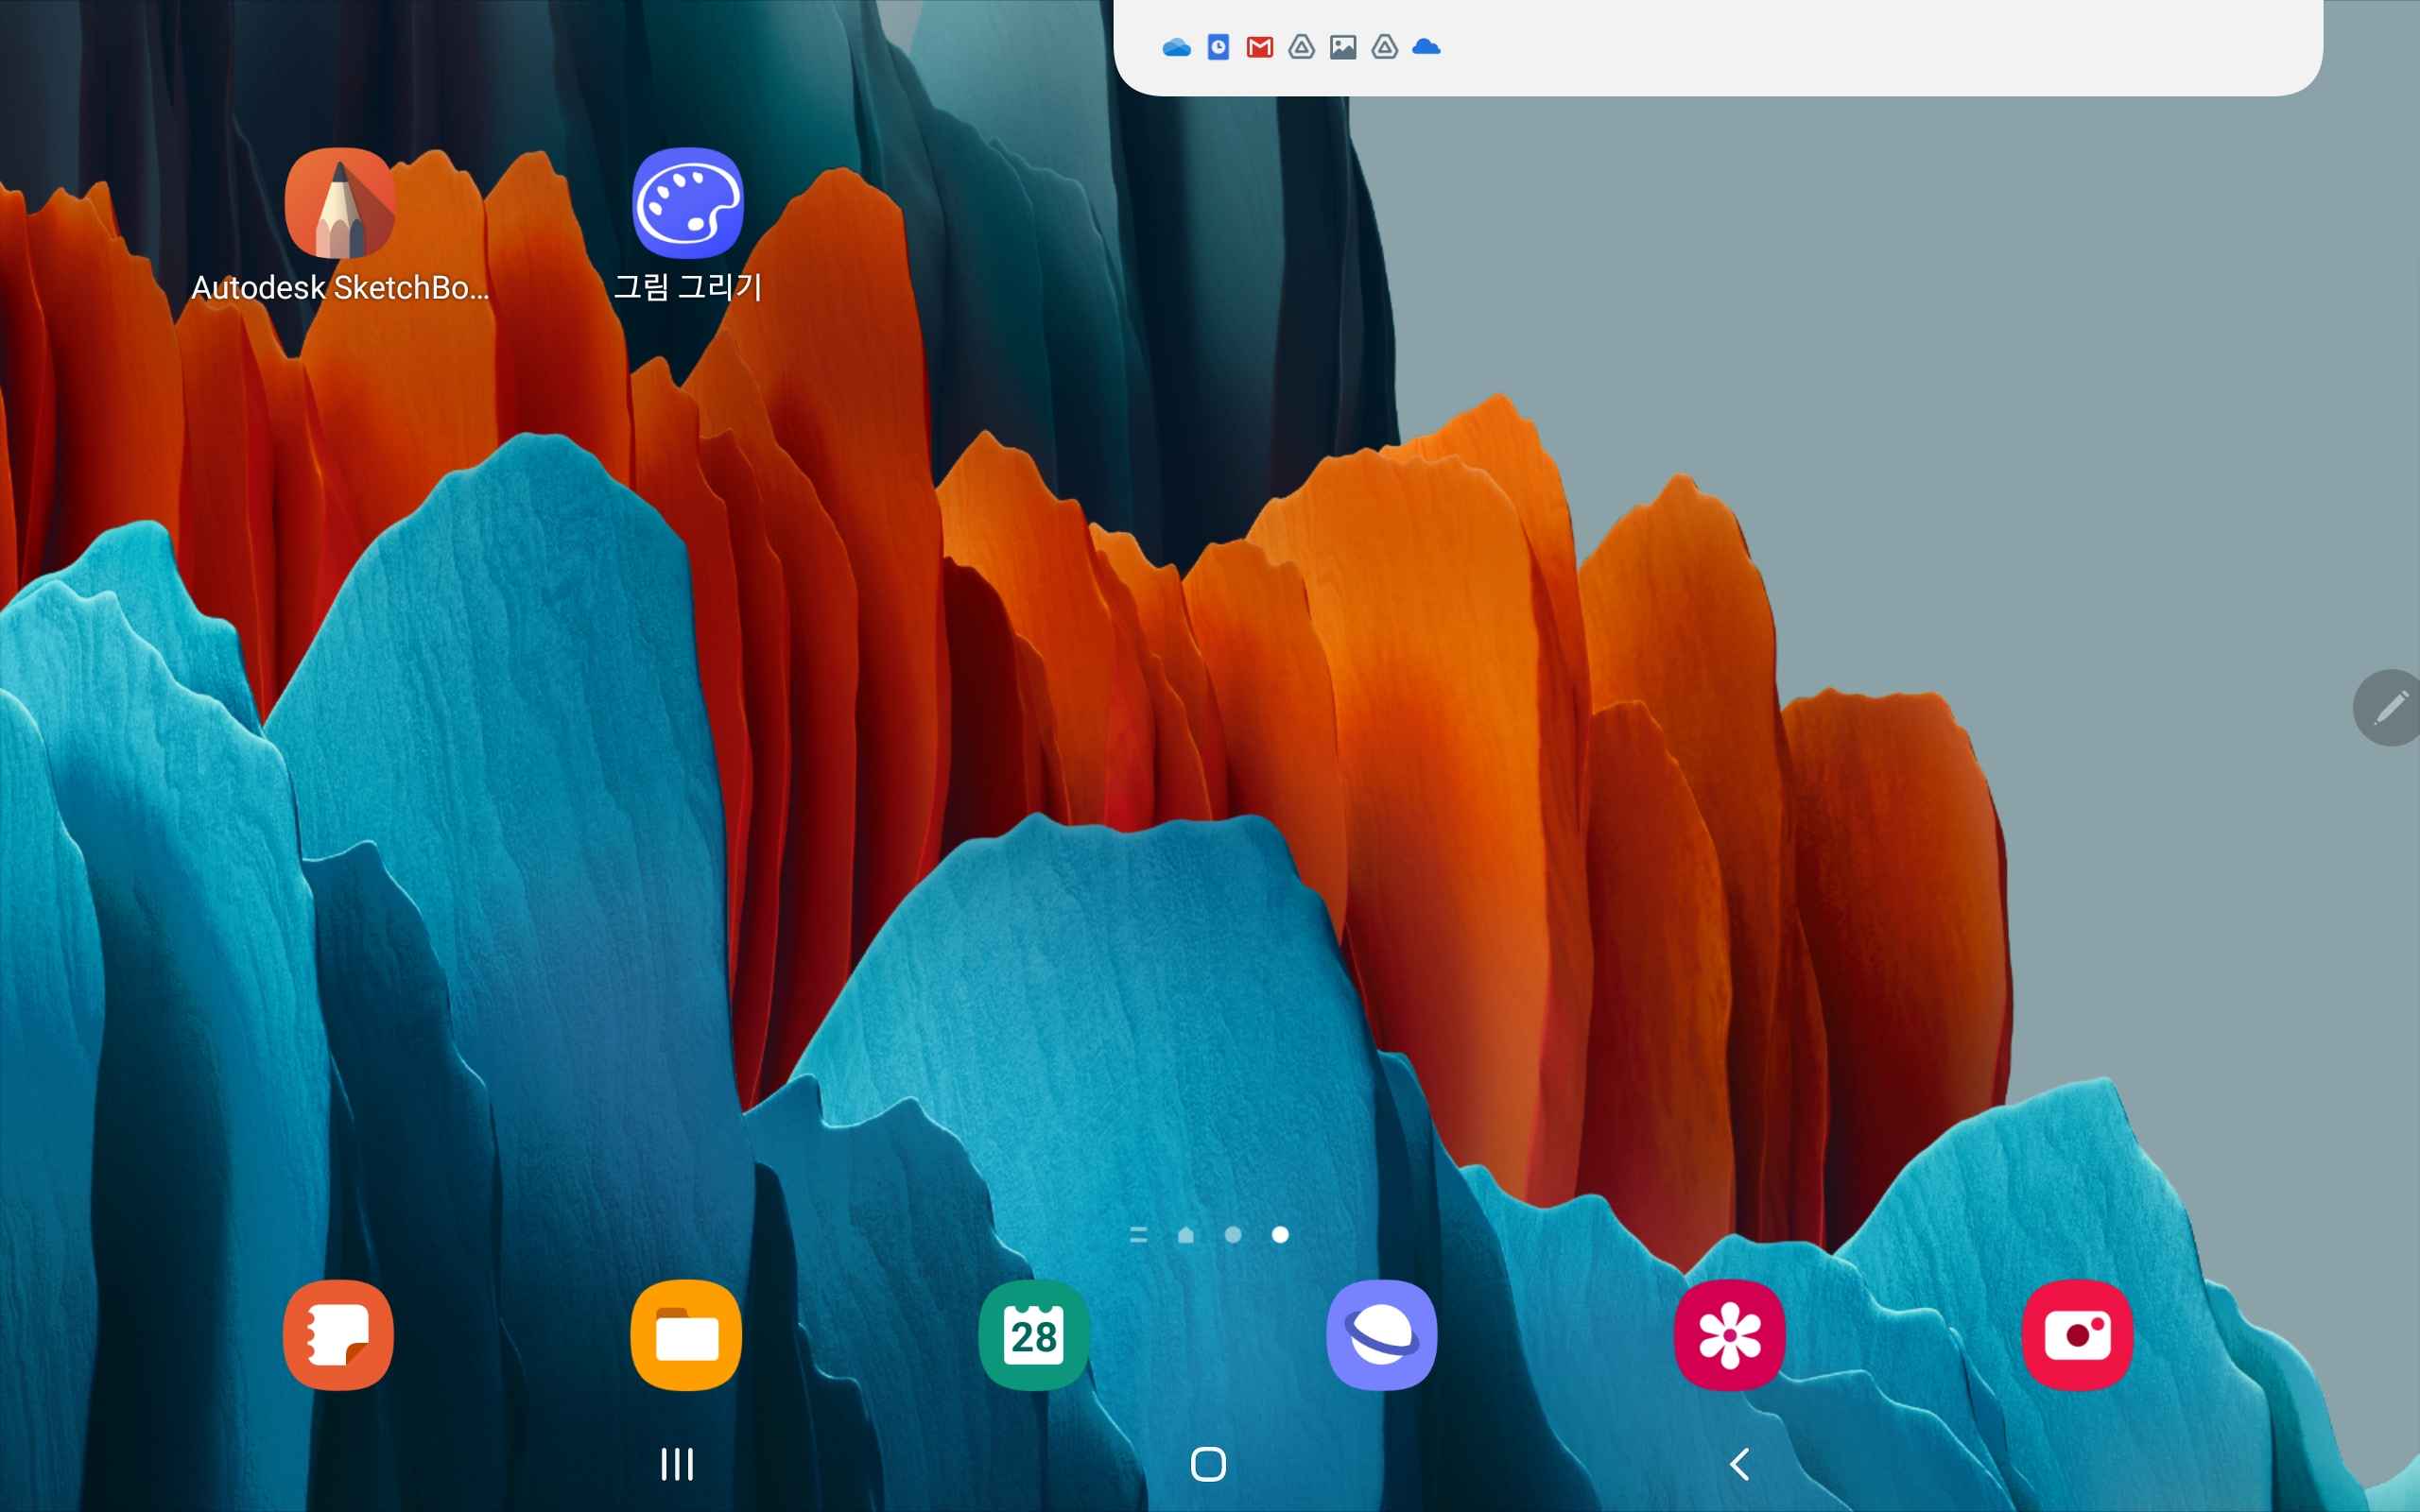Open the S Pen air command pencil button
2420x1512 pixels.
tap(2390, 708)
